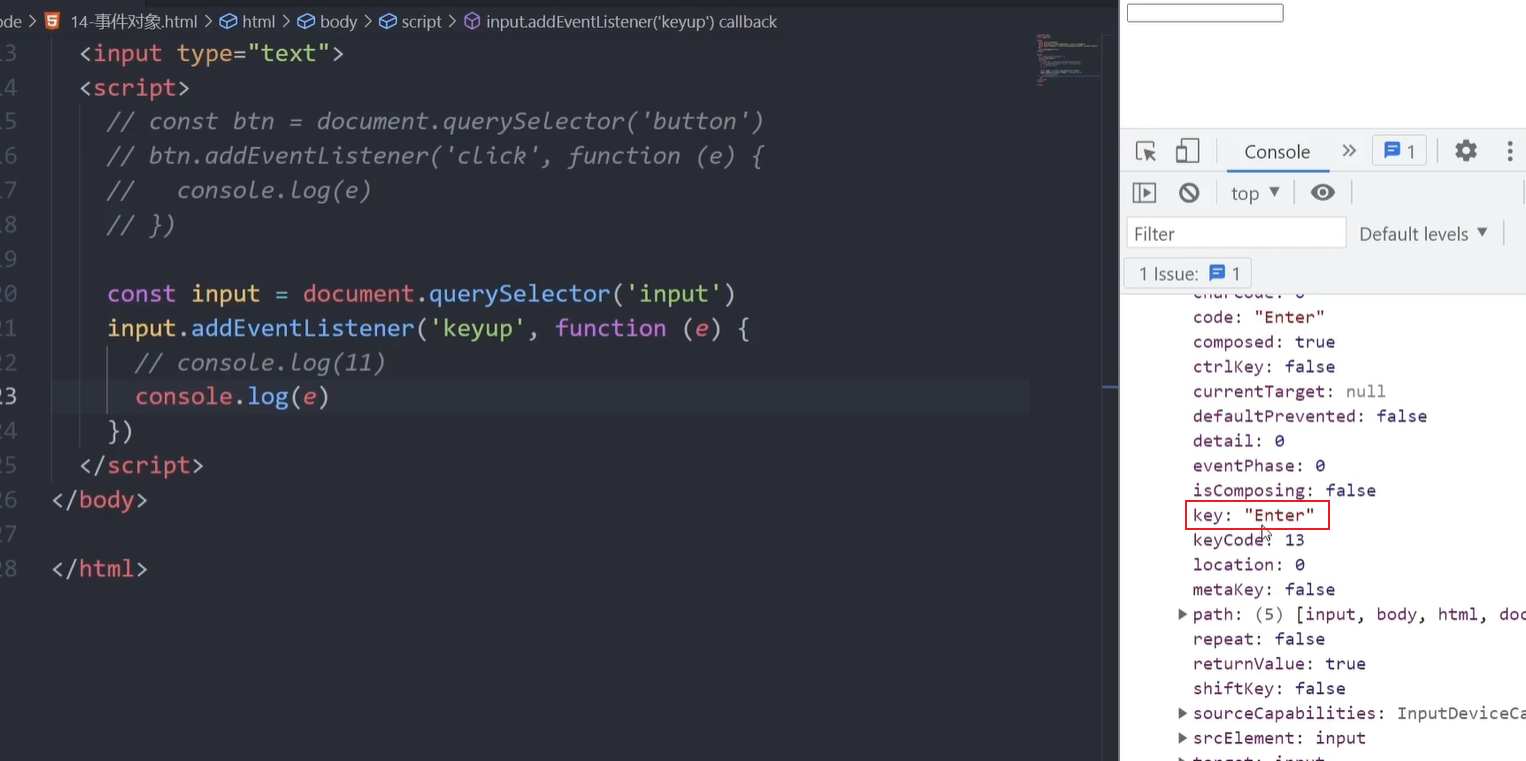1526x761 pixels.
Task: Clear the console output
Action: point(1189,193)
